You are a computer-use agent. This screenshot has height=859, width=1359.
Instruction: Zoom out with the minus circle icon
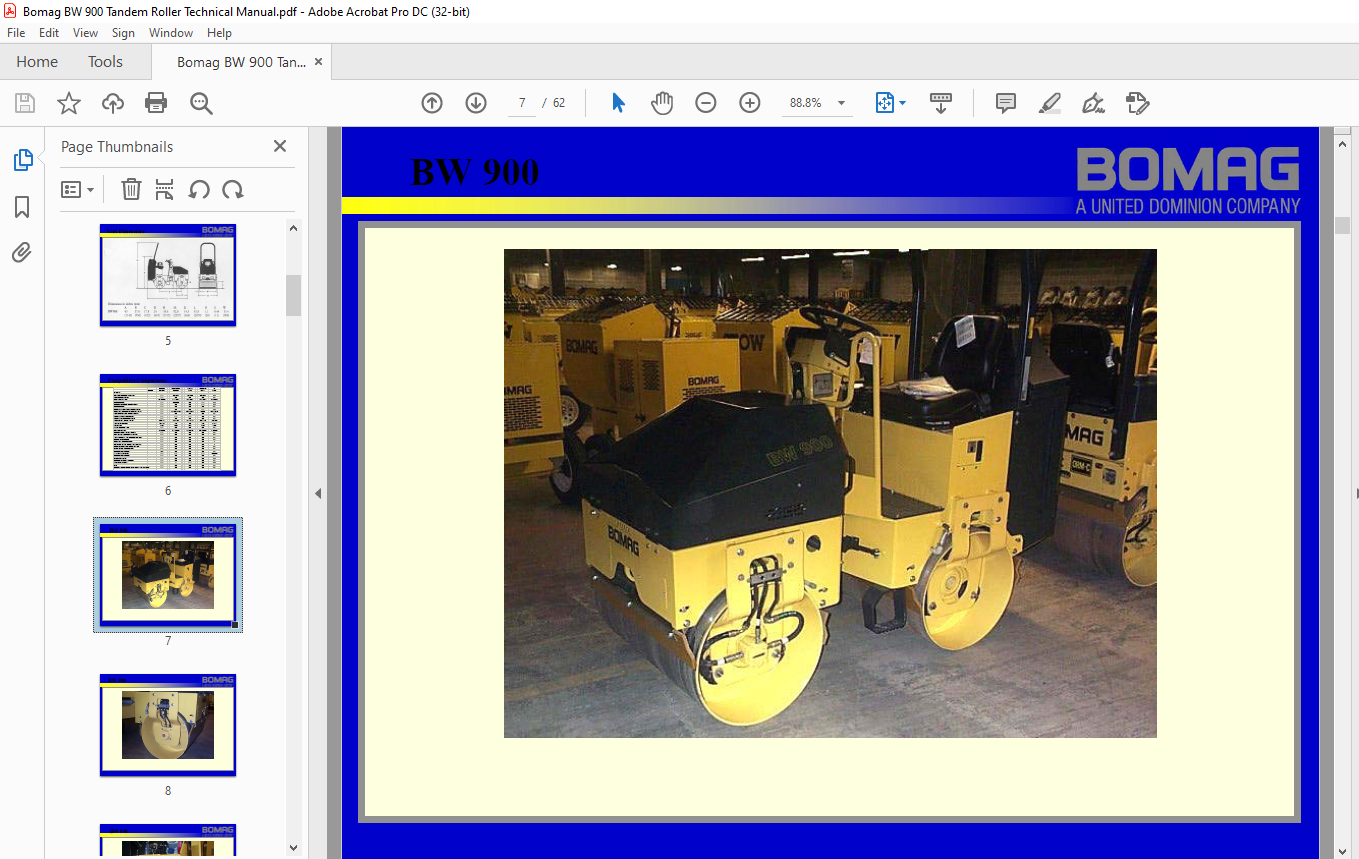point(706,103)
